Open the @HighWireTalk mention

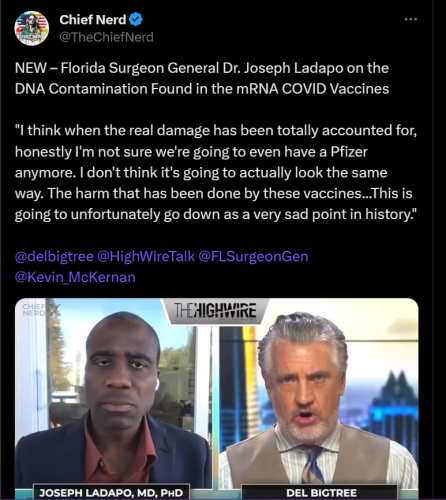tap(146, 256)
